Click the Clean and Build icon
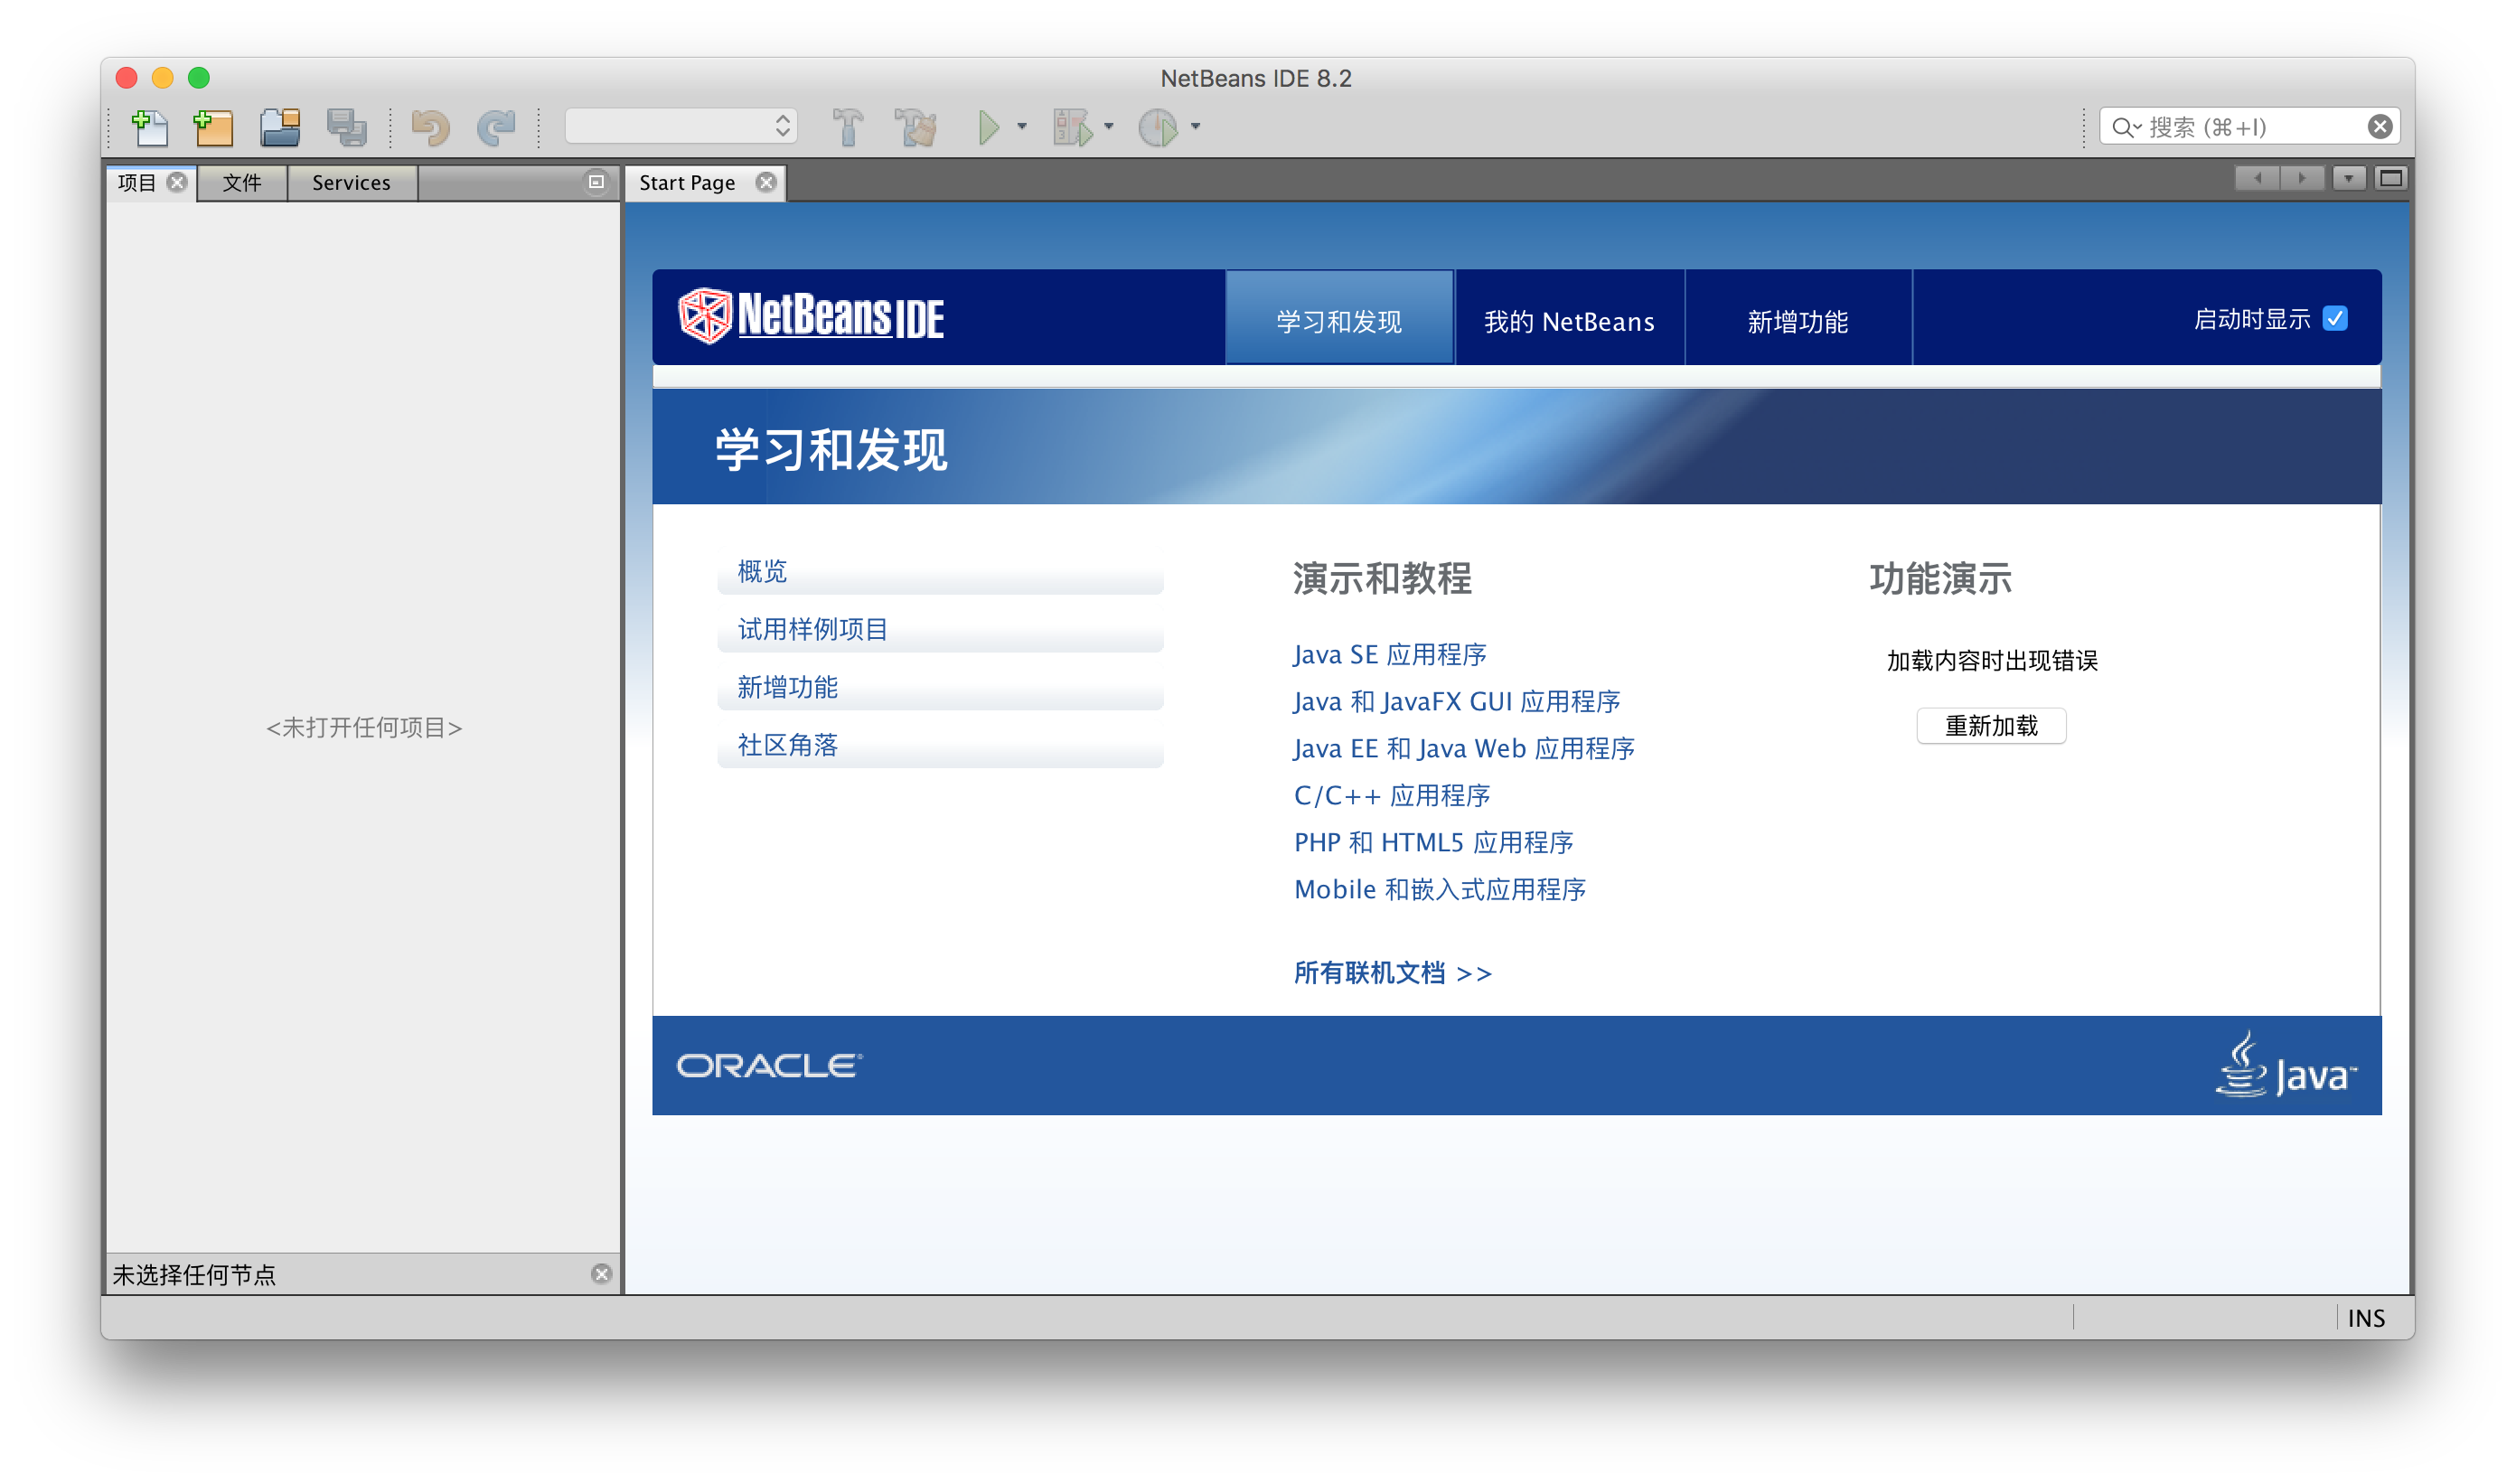The image size is (2516, 1484). 916,127
